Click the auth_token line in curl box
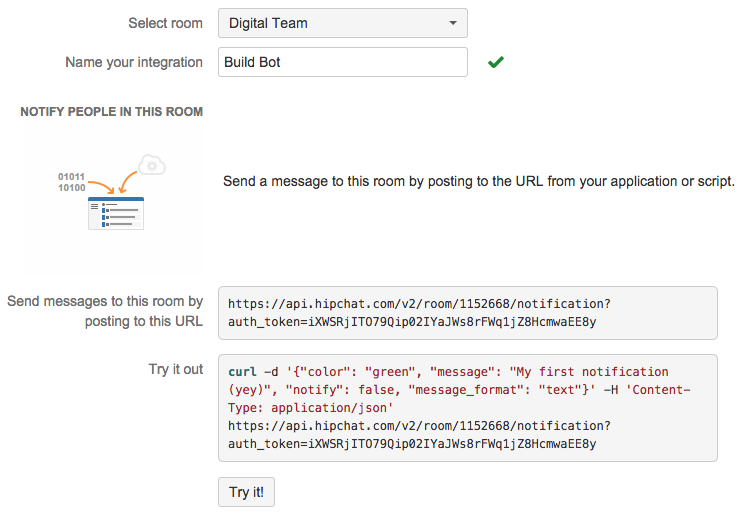The height and width of the screenshot is (517, 751). [412, 444]
